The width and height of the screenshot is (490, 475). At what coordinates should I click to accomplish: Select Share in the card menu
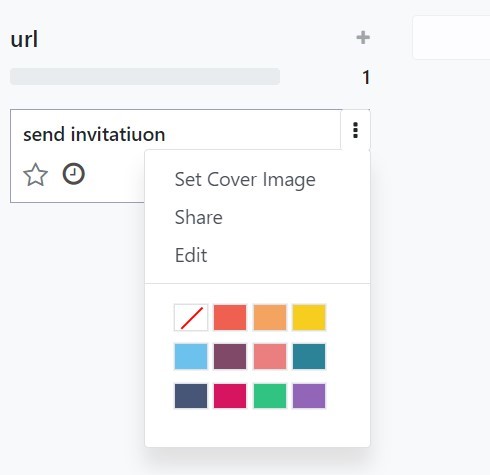tap(199, 217)
